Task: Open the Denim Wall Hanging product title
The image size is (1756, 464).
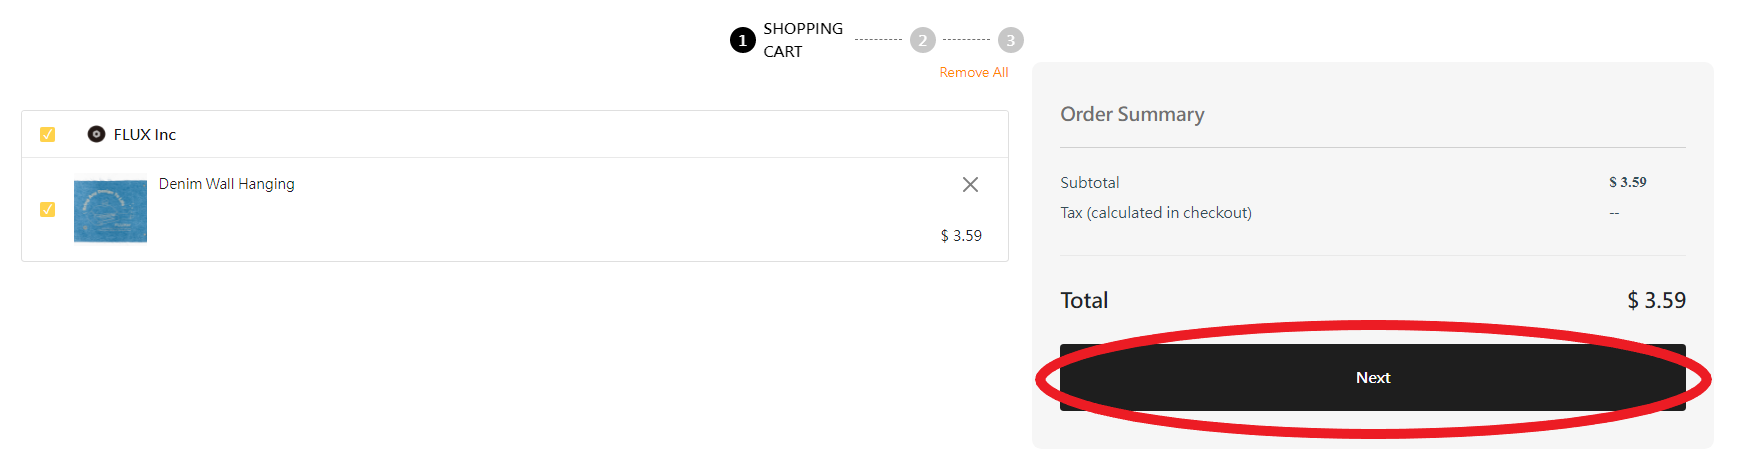Action: [226, 184]
